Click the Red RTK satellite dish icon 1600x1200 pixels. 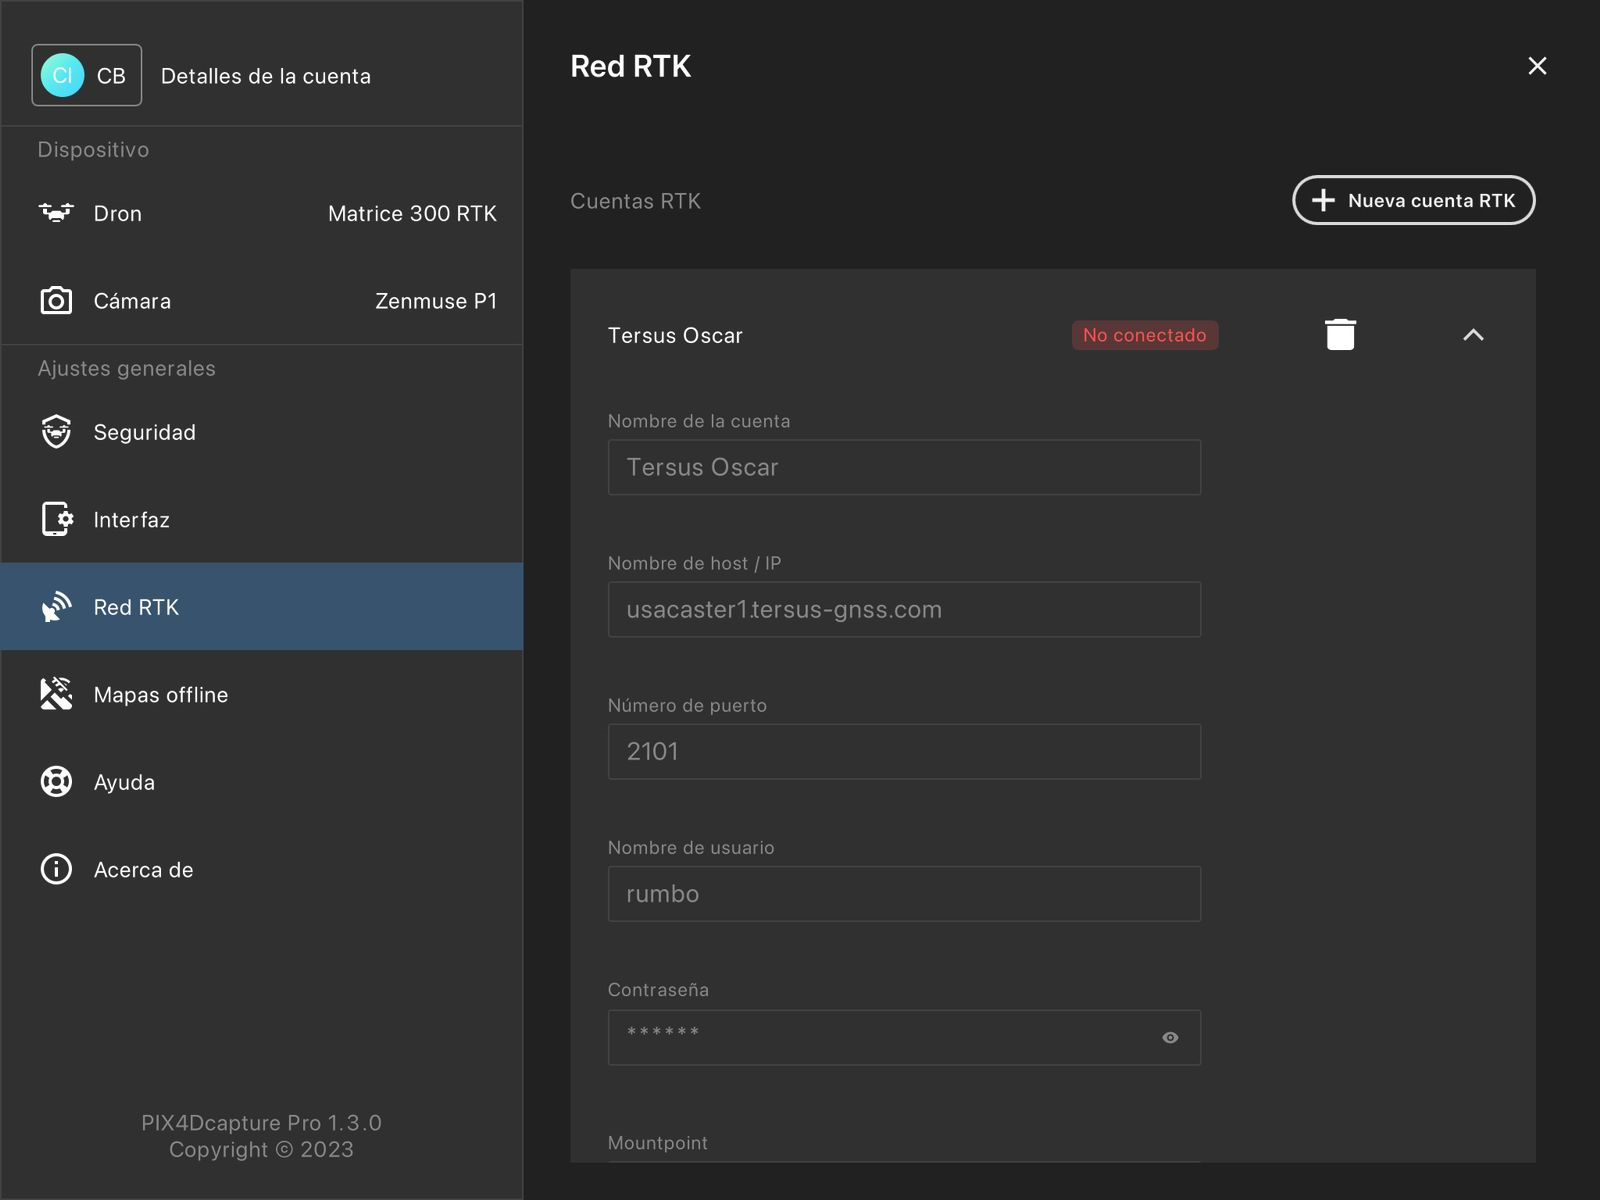pyautogui.click(x=56, y=607)
